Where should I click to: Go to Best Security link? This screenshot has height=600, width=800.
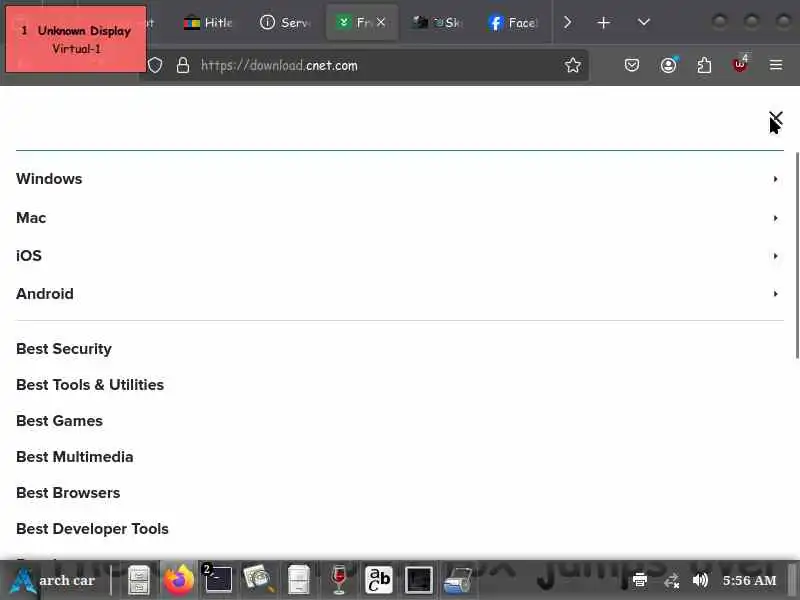[64, 349]
